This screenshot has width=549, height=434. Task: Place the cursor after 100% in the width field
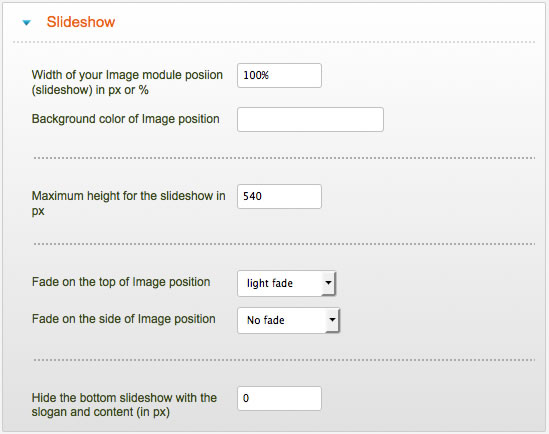point(270,75)
